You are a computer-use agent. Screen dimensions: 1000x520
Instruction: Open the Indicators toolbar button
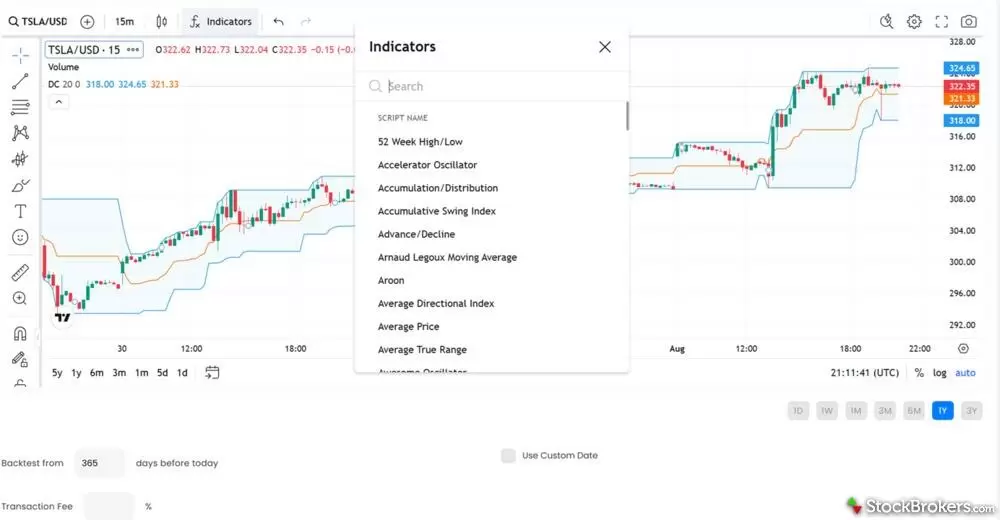(x=221, y=22)
